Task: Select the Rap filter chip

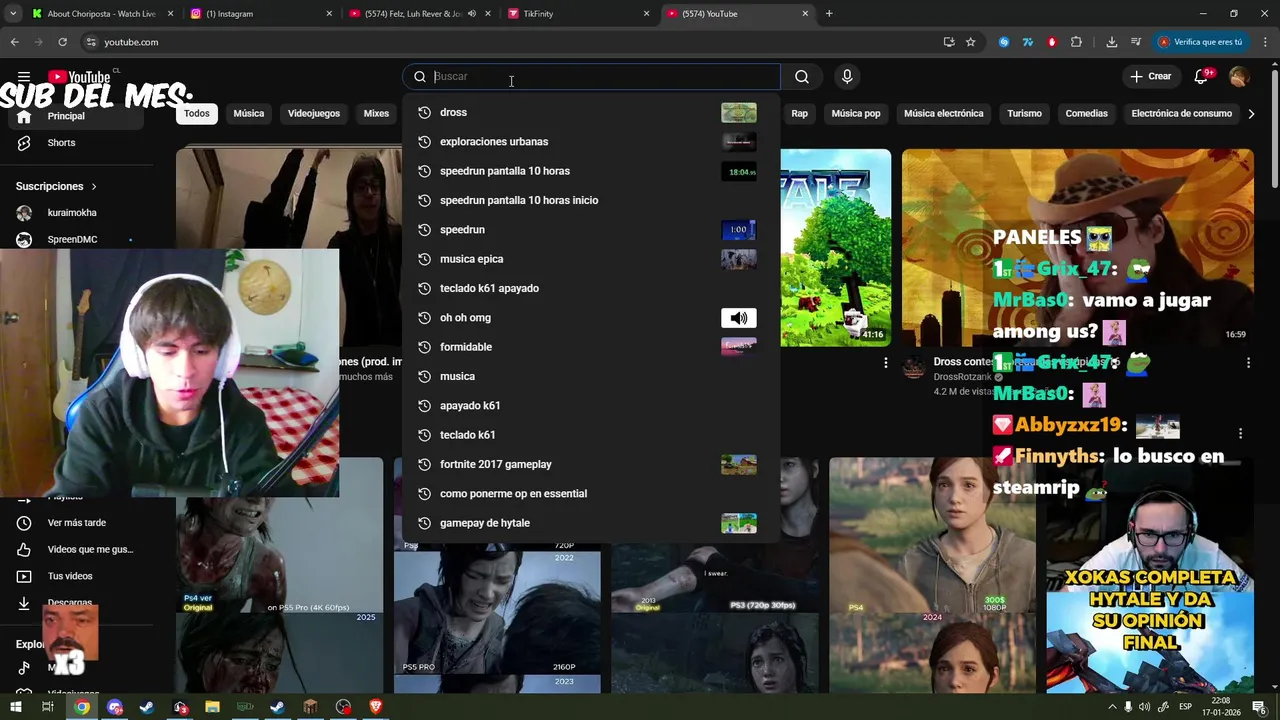Action: tap(799, 114)
